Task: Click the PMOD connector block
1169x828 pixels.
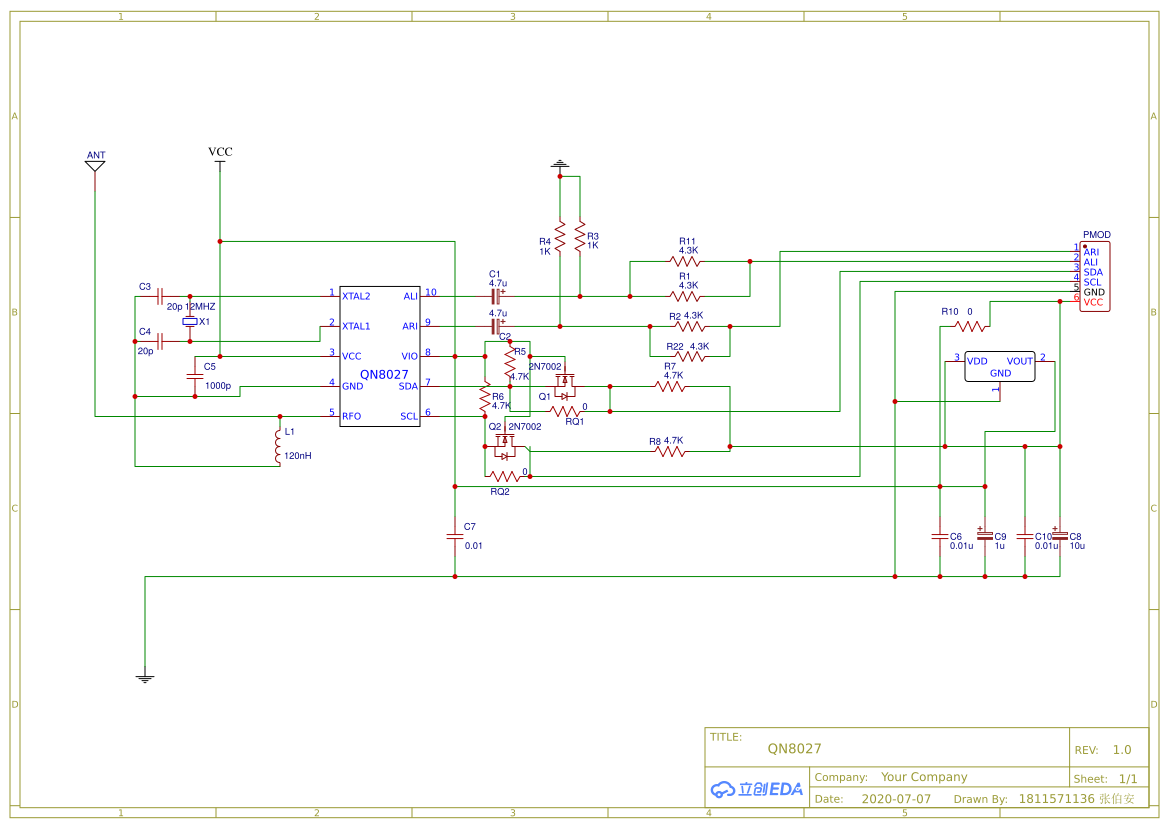Action: tap(1095, 276)
